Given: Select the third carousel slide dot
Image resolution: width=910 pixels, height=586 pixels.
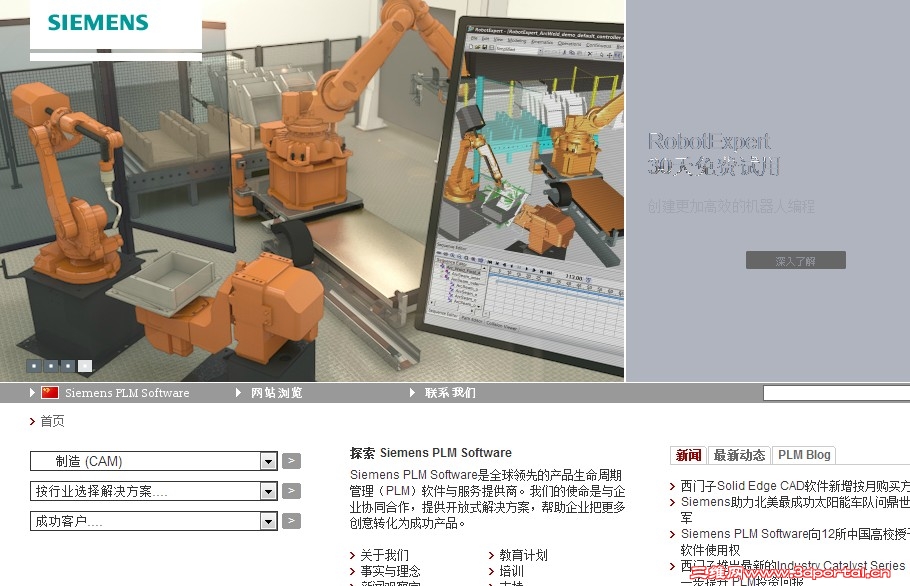Looking at the screenshot, I should [x=68, y=366].
